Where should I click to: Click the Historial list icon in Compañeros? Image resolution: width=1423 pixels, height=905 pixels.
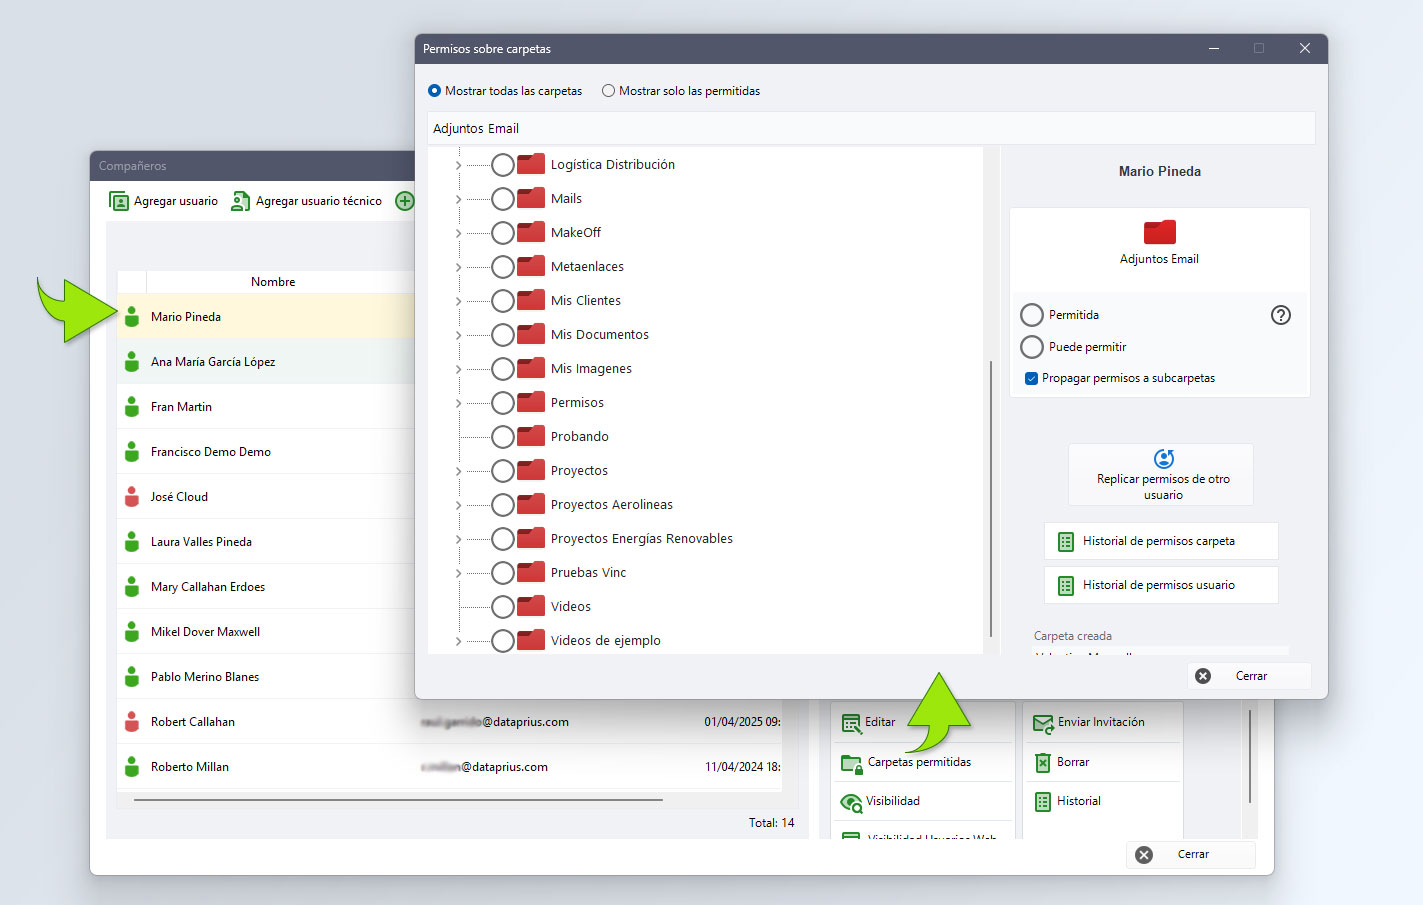1043,801
